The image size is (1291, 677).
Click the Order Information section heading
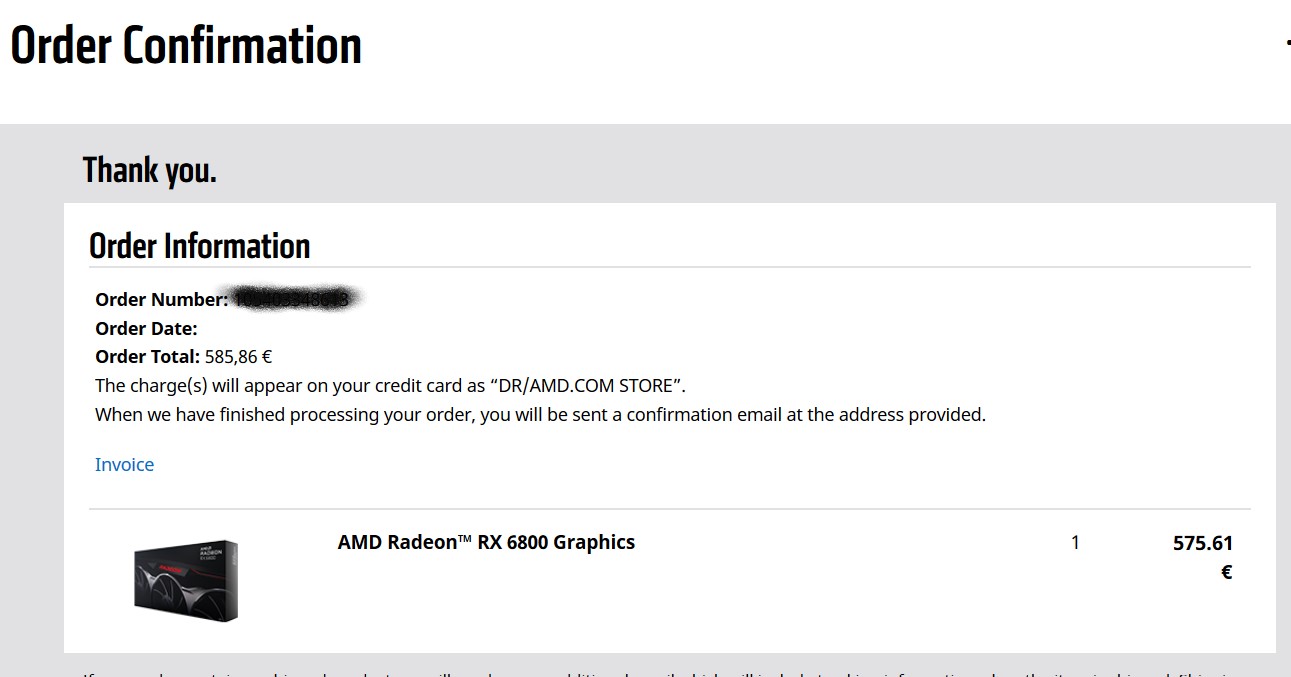click(199, 246)
